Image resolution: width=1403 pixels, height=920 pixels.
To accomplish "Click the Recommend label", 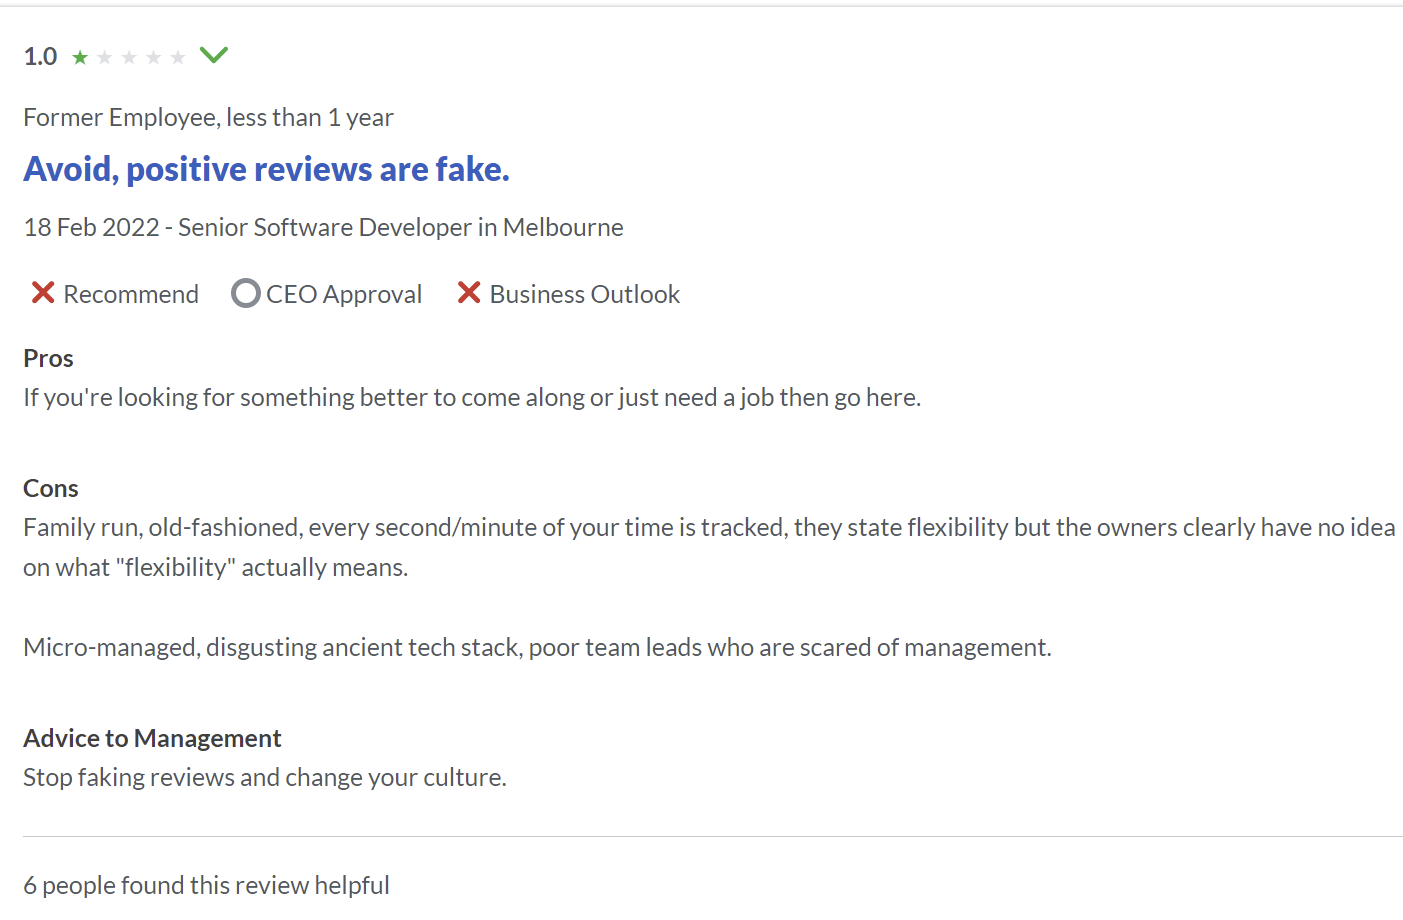I will [x=131, y=294].
